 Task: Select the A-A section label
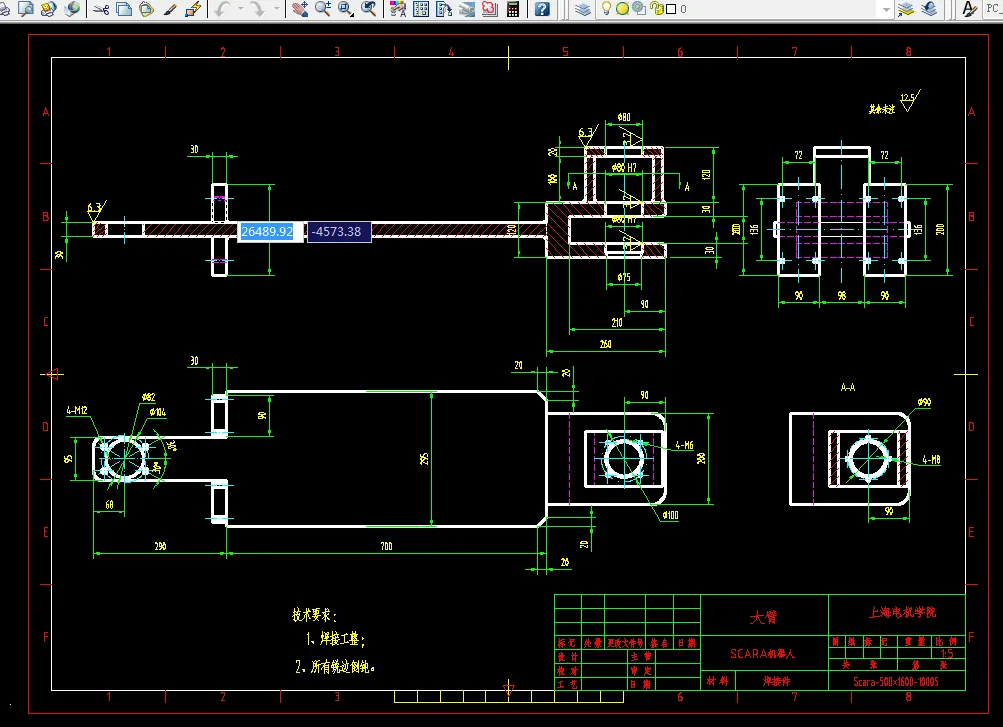848,387
